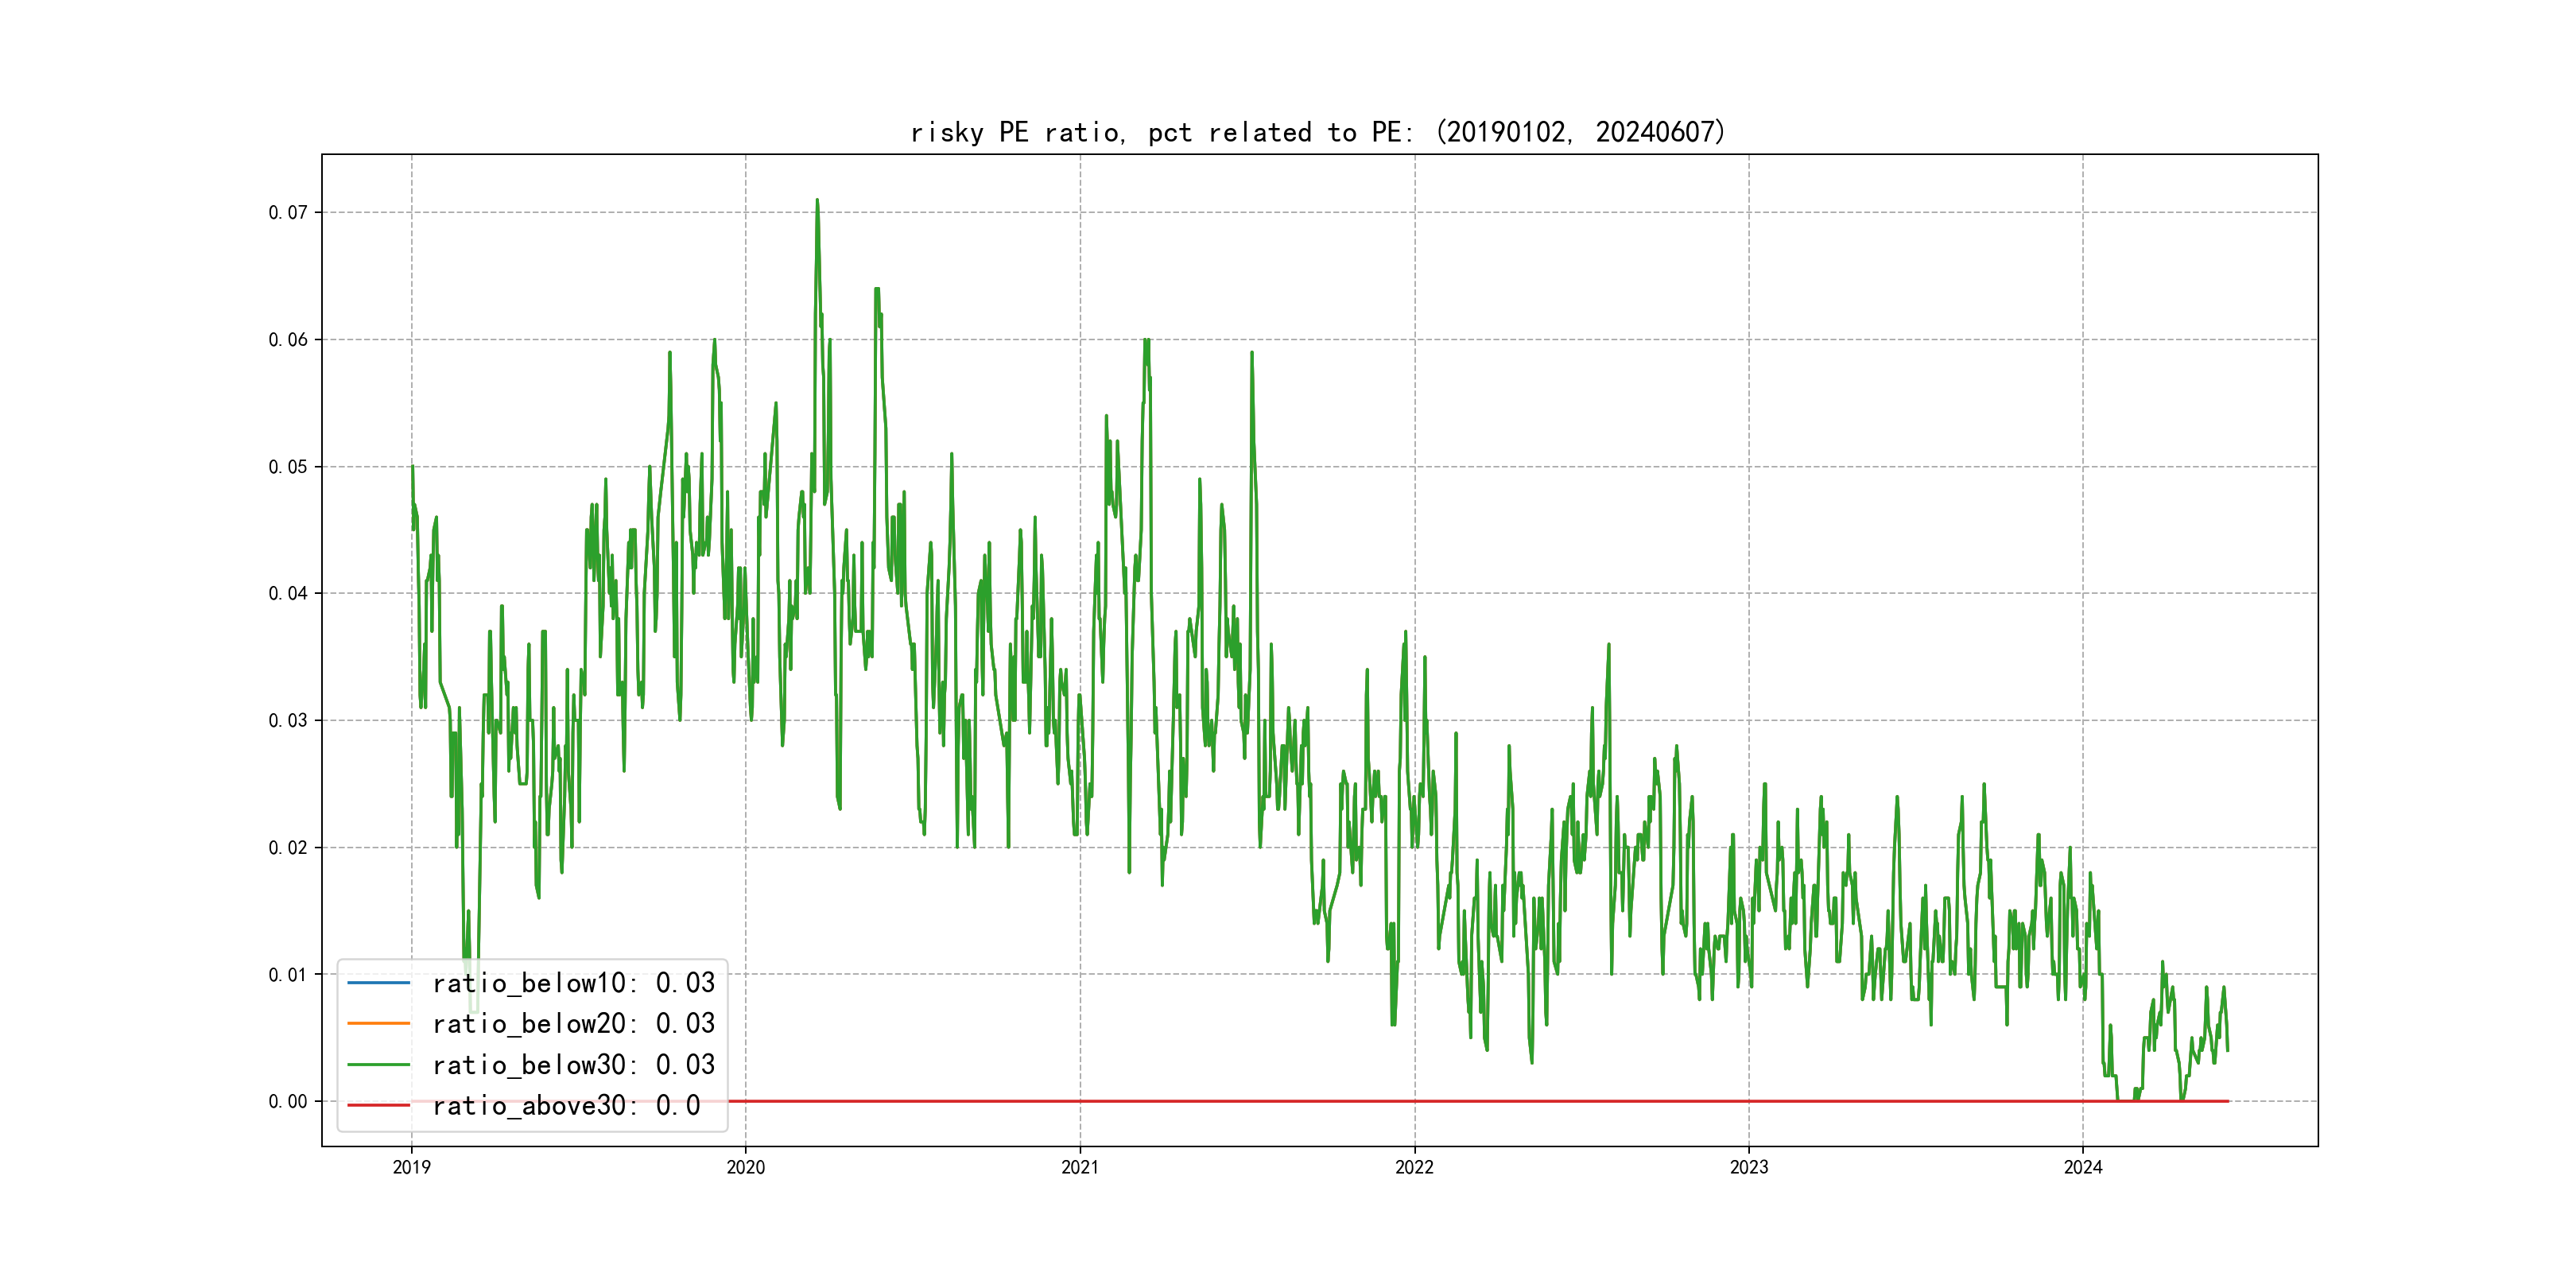Click the 0.07 y-axis tick label
The width and height of the screenshot is (2576, 1288).
(x=288, y=212)
